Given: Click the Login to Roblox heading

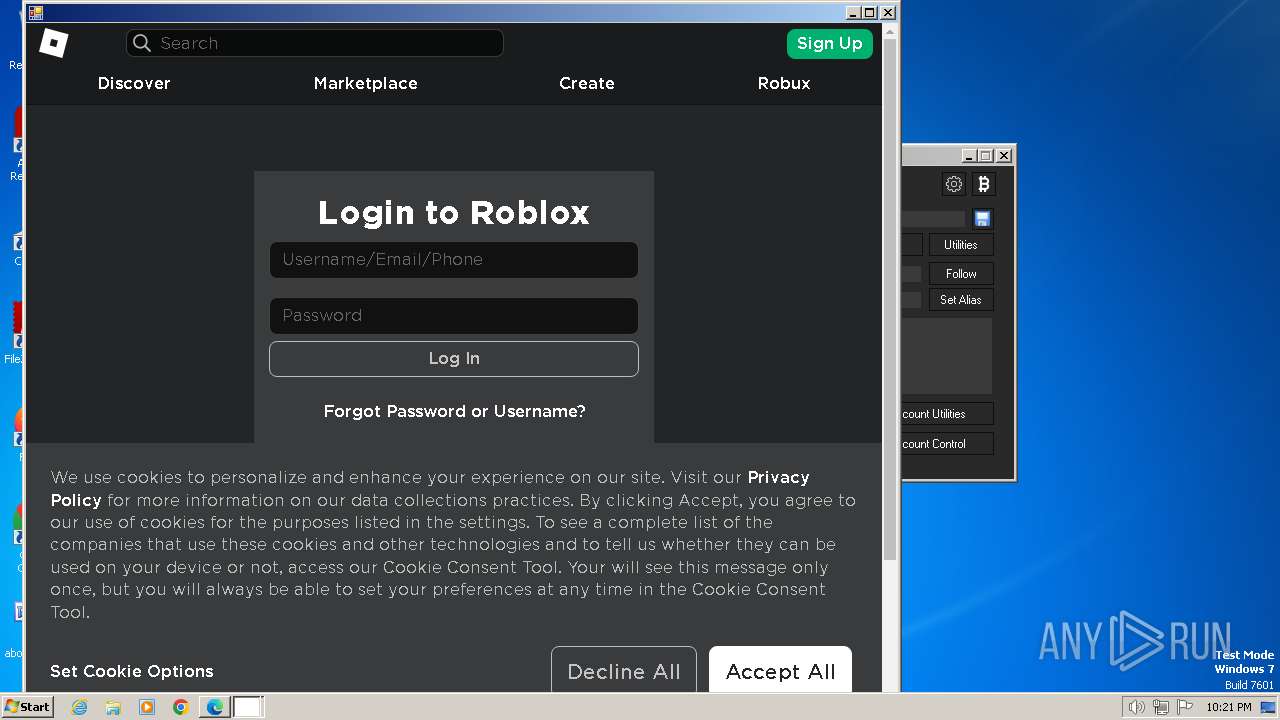Looking at the screenshot, I should (x=454, y=213).
